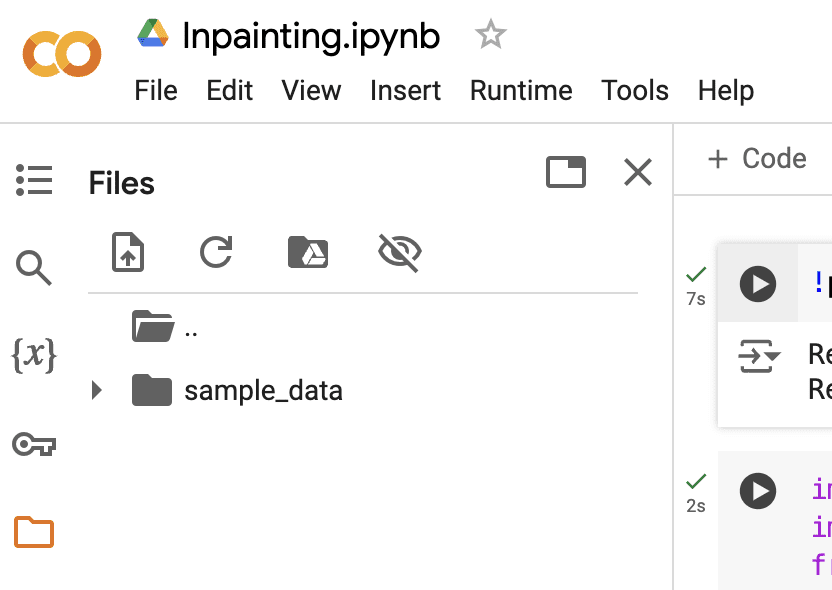Open the Runtime menu
832x590 pixels.
point(521,90)
